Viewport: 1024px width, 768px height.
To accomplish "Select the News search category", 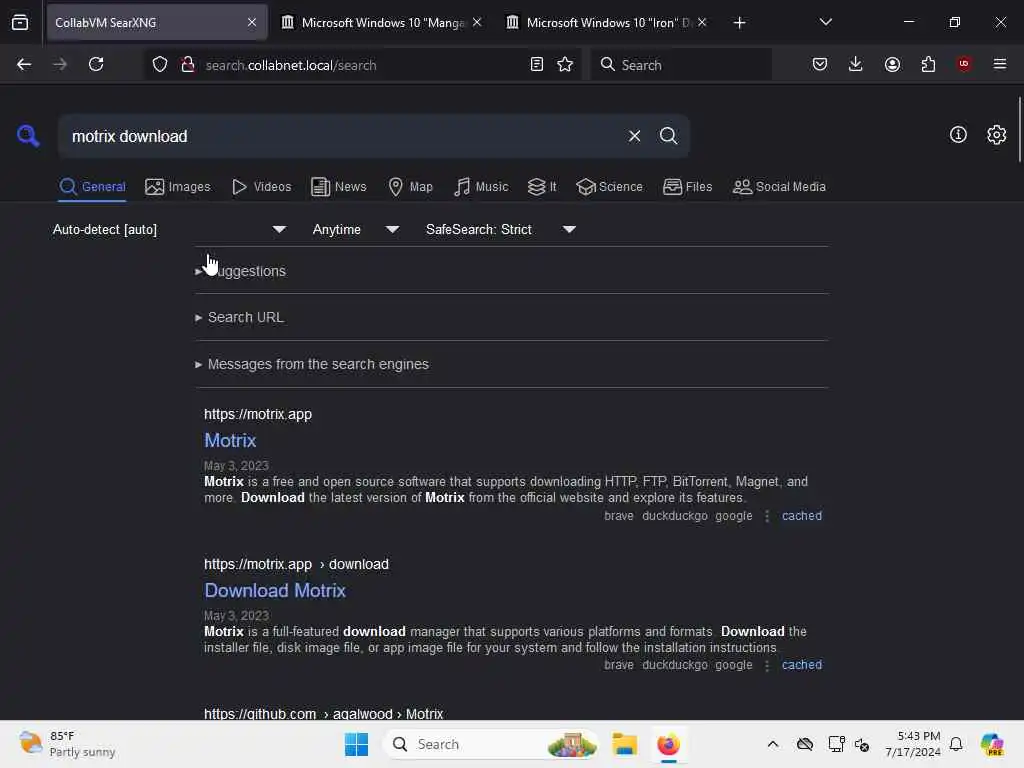I will click(x=339, y=187).
